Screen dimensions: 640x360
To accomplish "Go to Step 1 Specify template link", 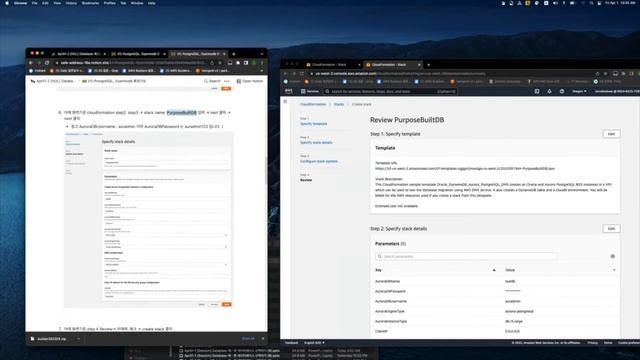I will tap(313, 124).
